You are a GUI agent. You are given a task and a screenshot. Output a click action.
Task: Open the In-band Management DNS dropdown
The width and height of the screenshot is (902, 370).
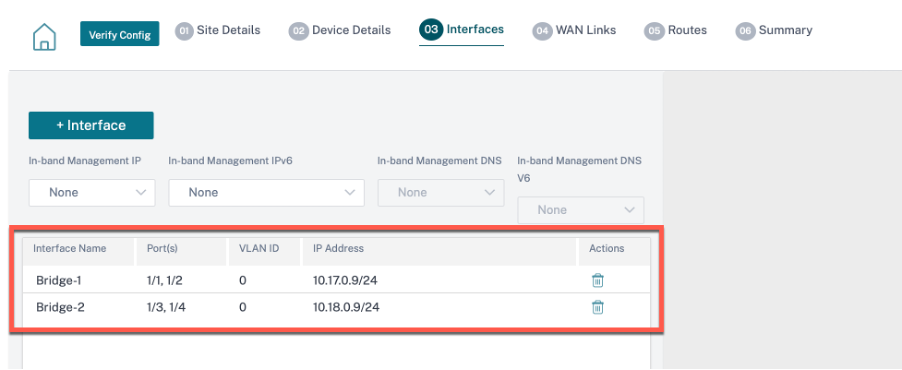point(441,193)
